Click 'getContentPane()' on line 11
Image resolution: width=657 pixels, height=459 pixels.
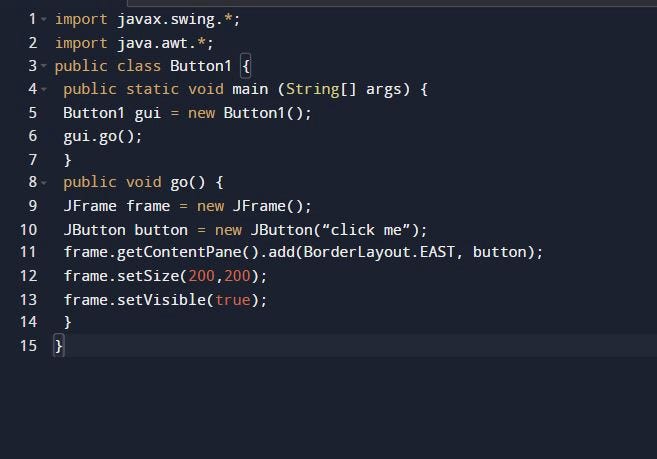[x=188, y=252]
